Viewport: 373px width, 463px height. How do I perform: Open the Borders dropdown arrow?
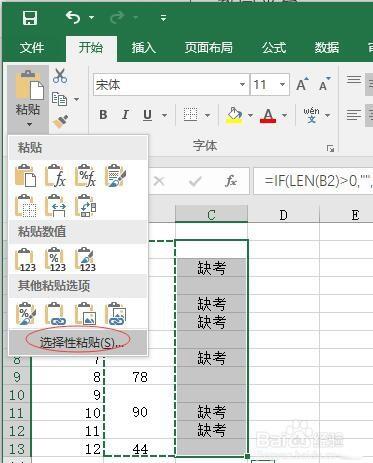coord(207,115)
